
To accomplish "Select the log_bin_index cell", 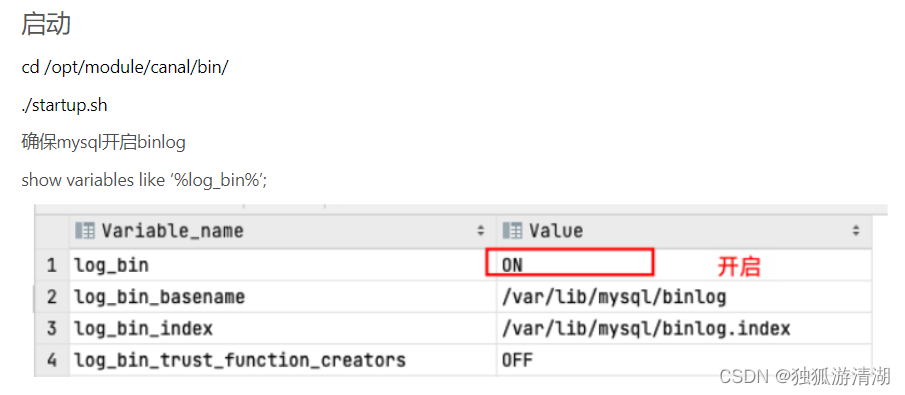I will click(283, 329).
